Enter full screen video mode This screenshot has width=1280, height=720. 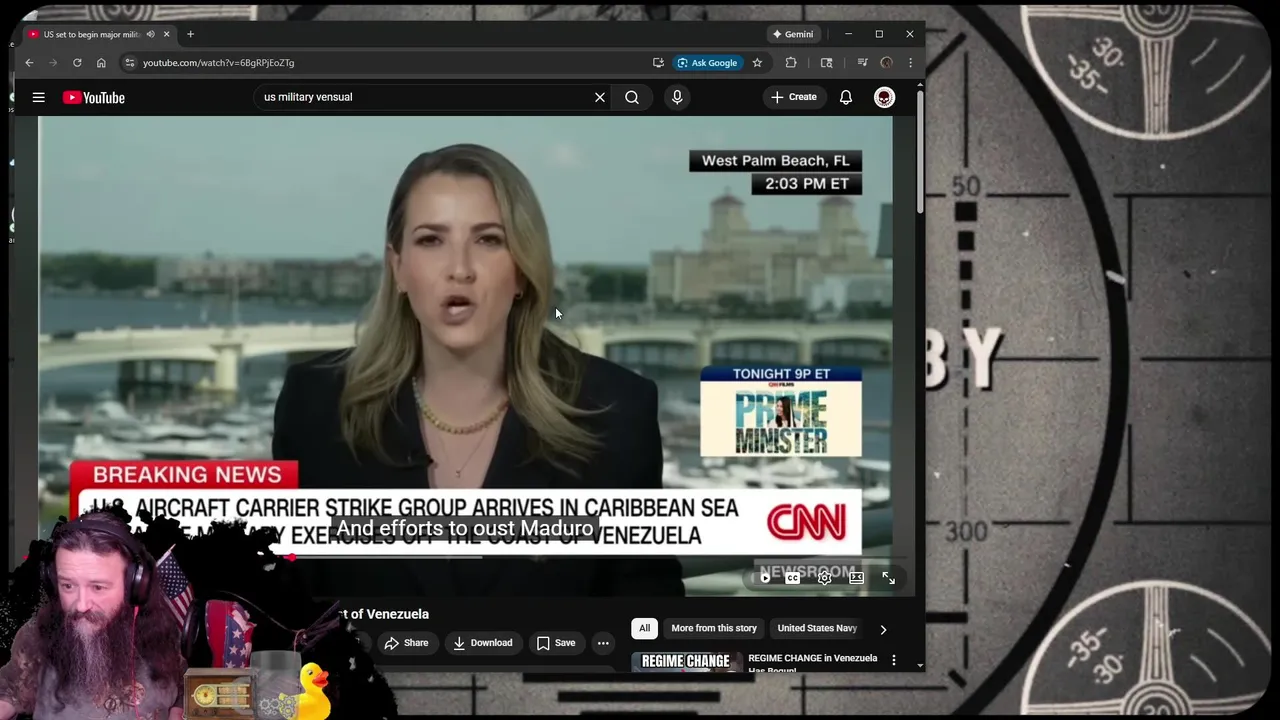click(888, 578)
